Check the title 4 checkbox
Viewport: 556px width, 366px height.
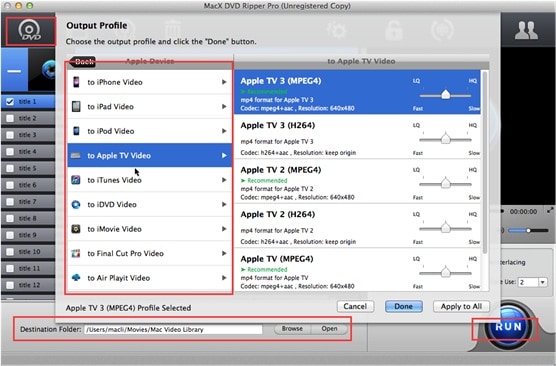click(10, 152)
